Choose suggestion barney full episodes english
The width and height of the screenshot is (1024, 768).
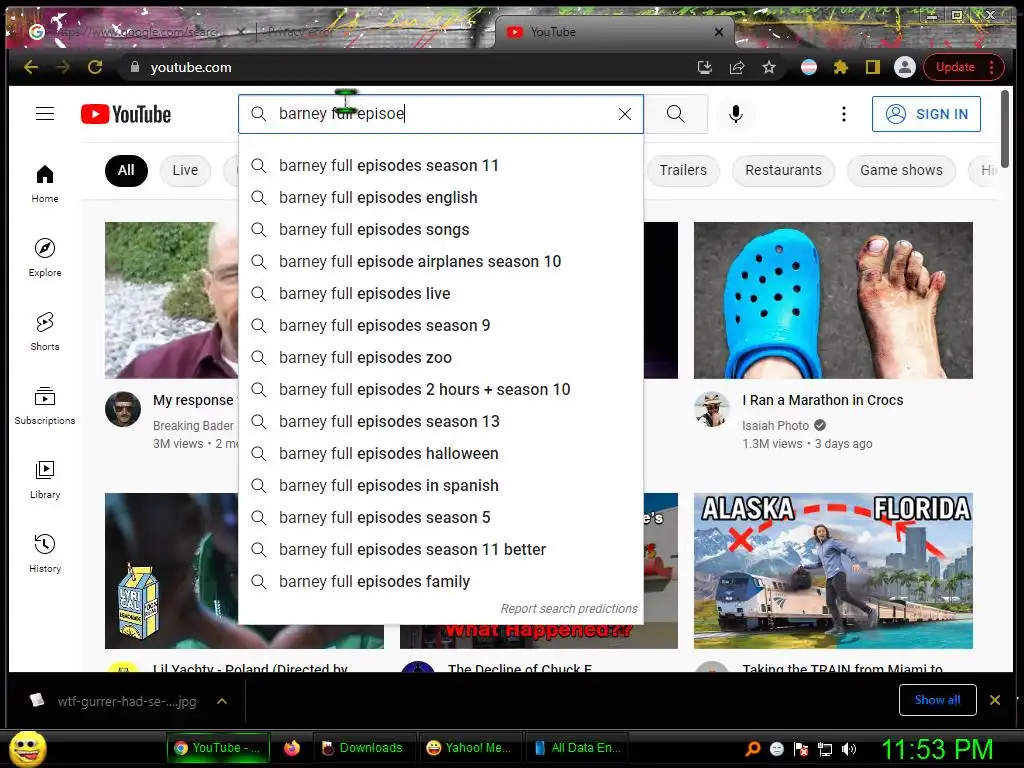441,198
